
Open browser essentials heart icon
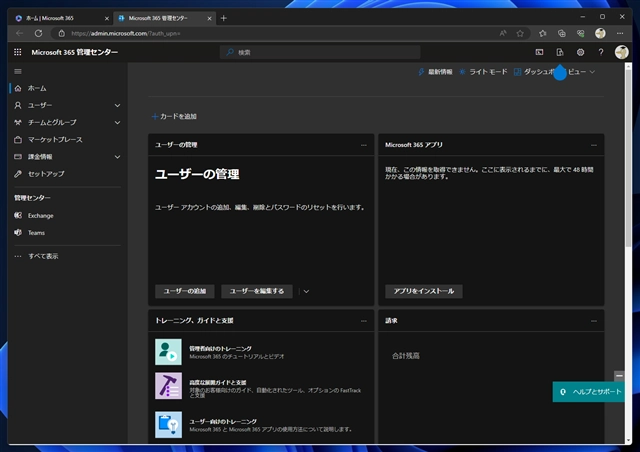pos(580,33)
